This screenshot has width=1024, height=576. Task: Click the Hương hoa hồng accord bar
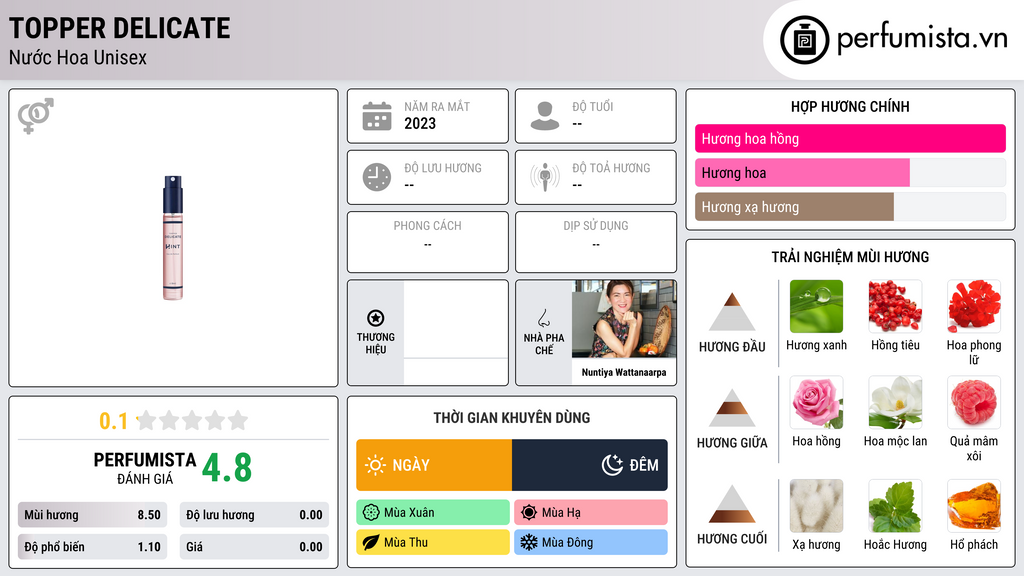[x=850, y=138]
